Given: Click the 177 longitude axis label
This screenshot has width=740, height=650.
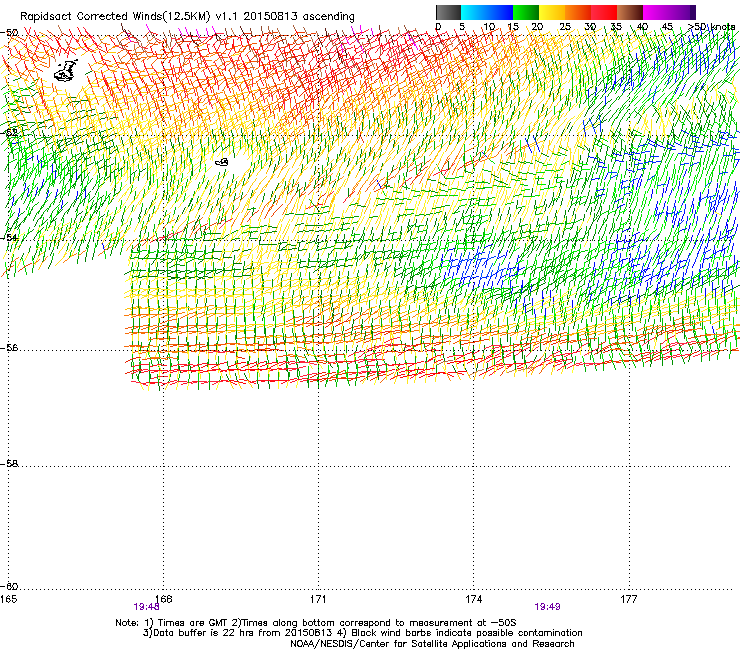Looking at the screenshot, I should point(629,599).
